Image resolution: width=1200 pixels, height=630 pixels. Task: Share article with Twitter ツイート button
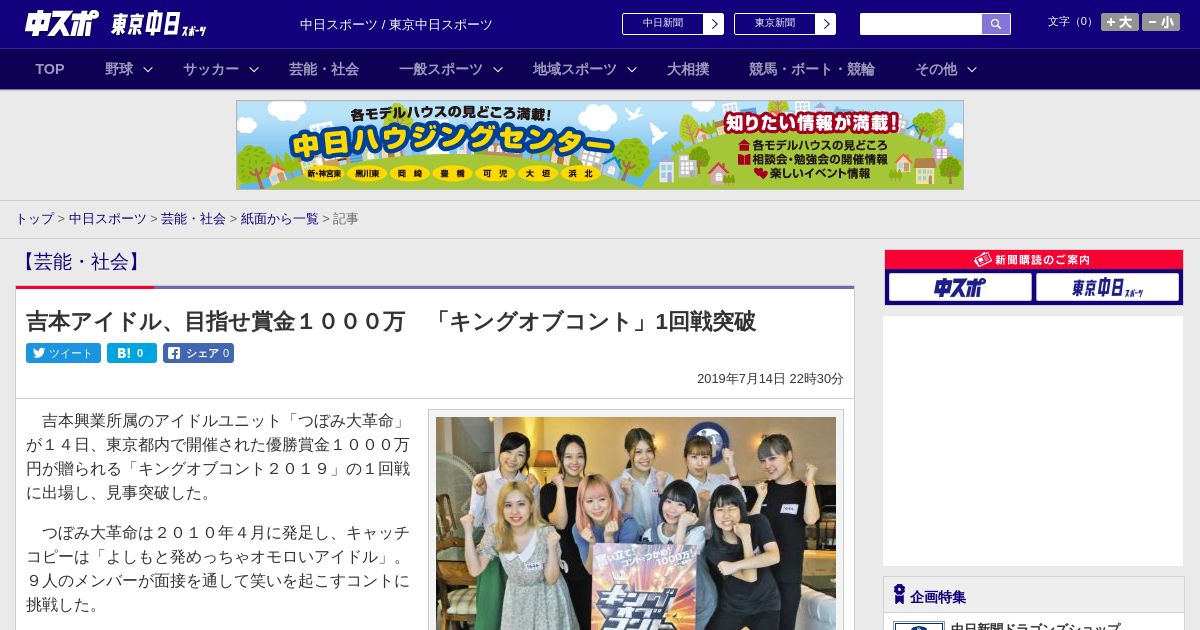point(63,353)
